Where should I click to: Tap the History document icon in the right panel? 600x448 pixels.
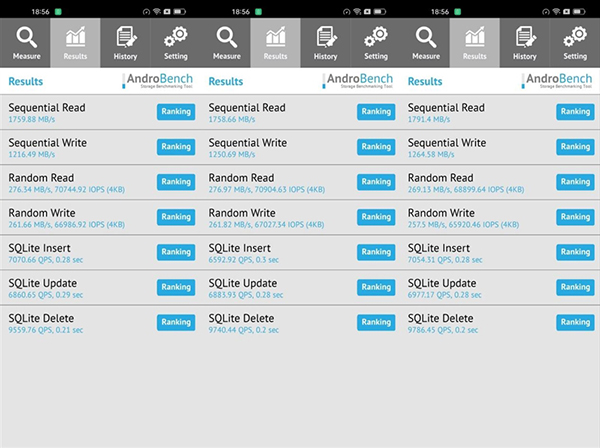pos(525,37)
